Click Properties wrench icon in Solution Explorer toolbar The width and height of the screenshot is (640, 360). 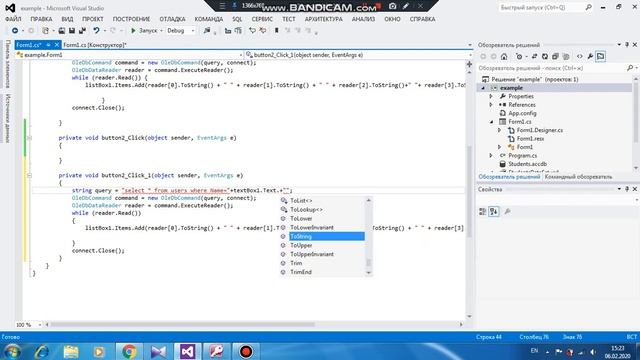point(590,56)
